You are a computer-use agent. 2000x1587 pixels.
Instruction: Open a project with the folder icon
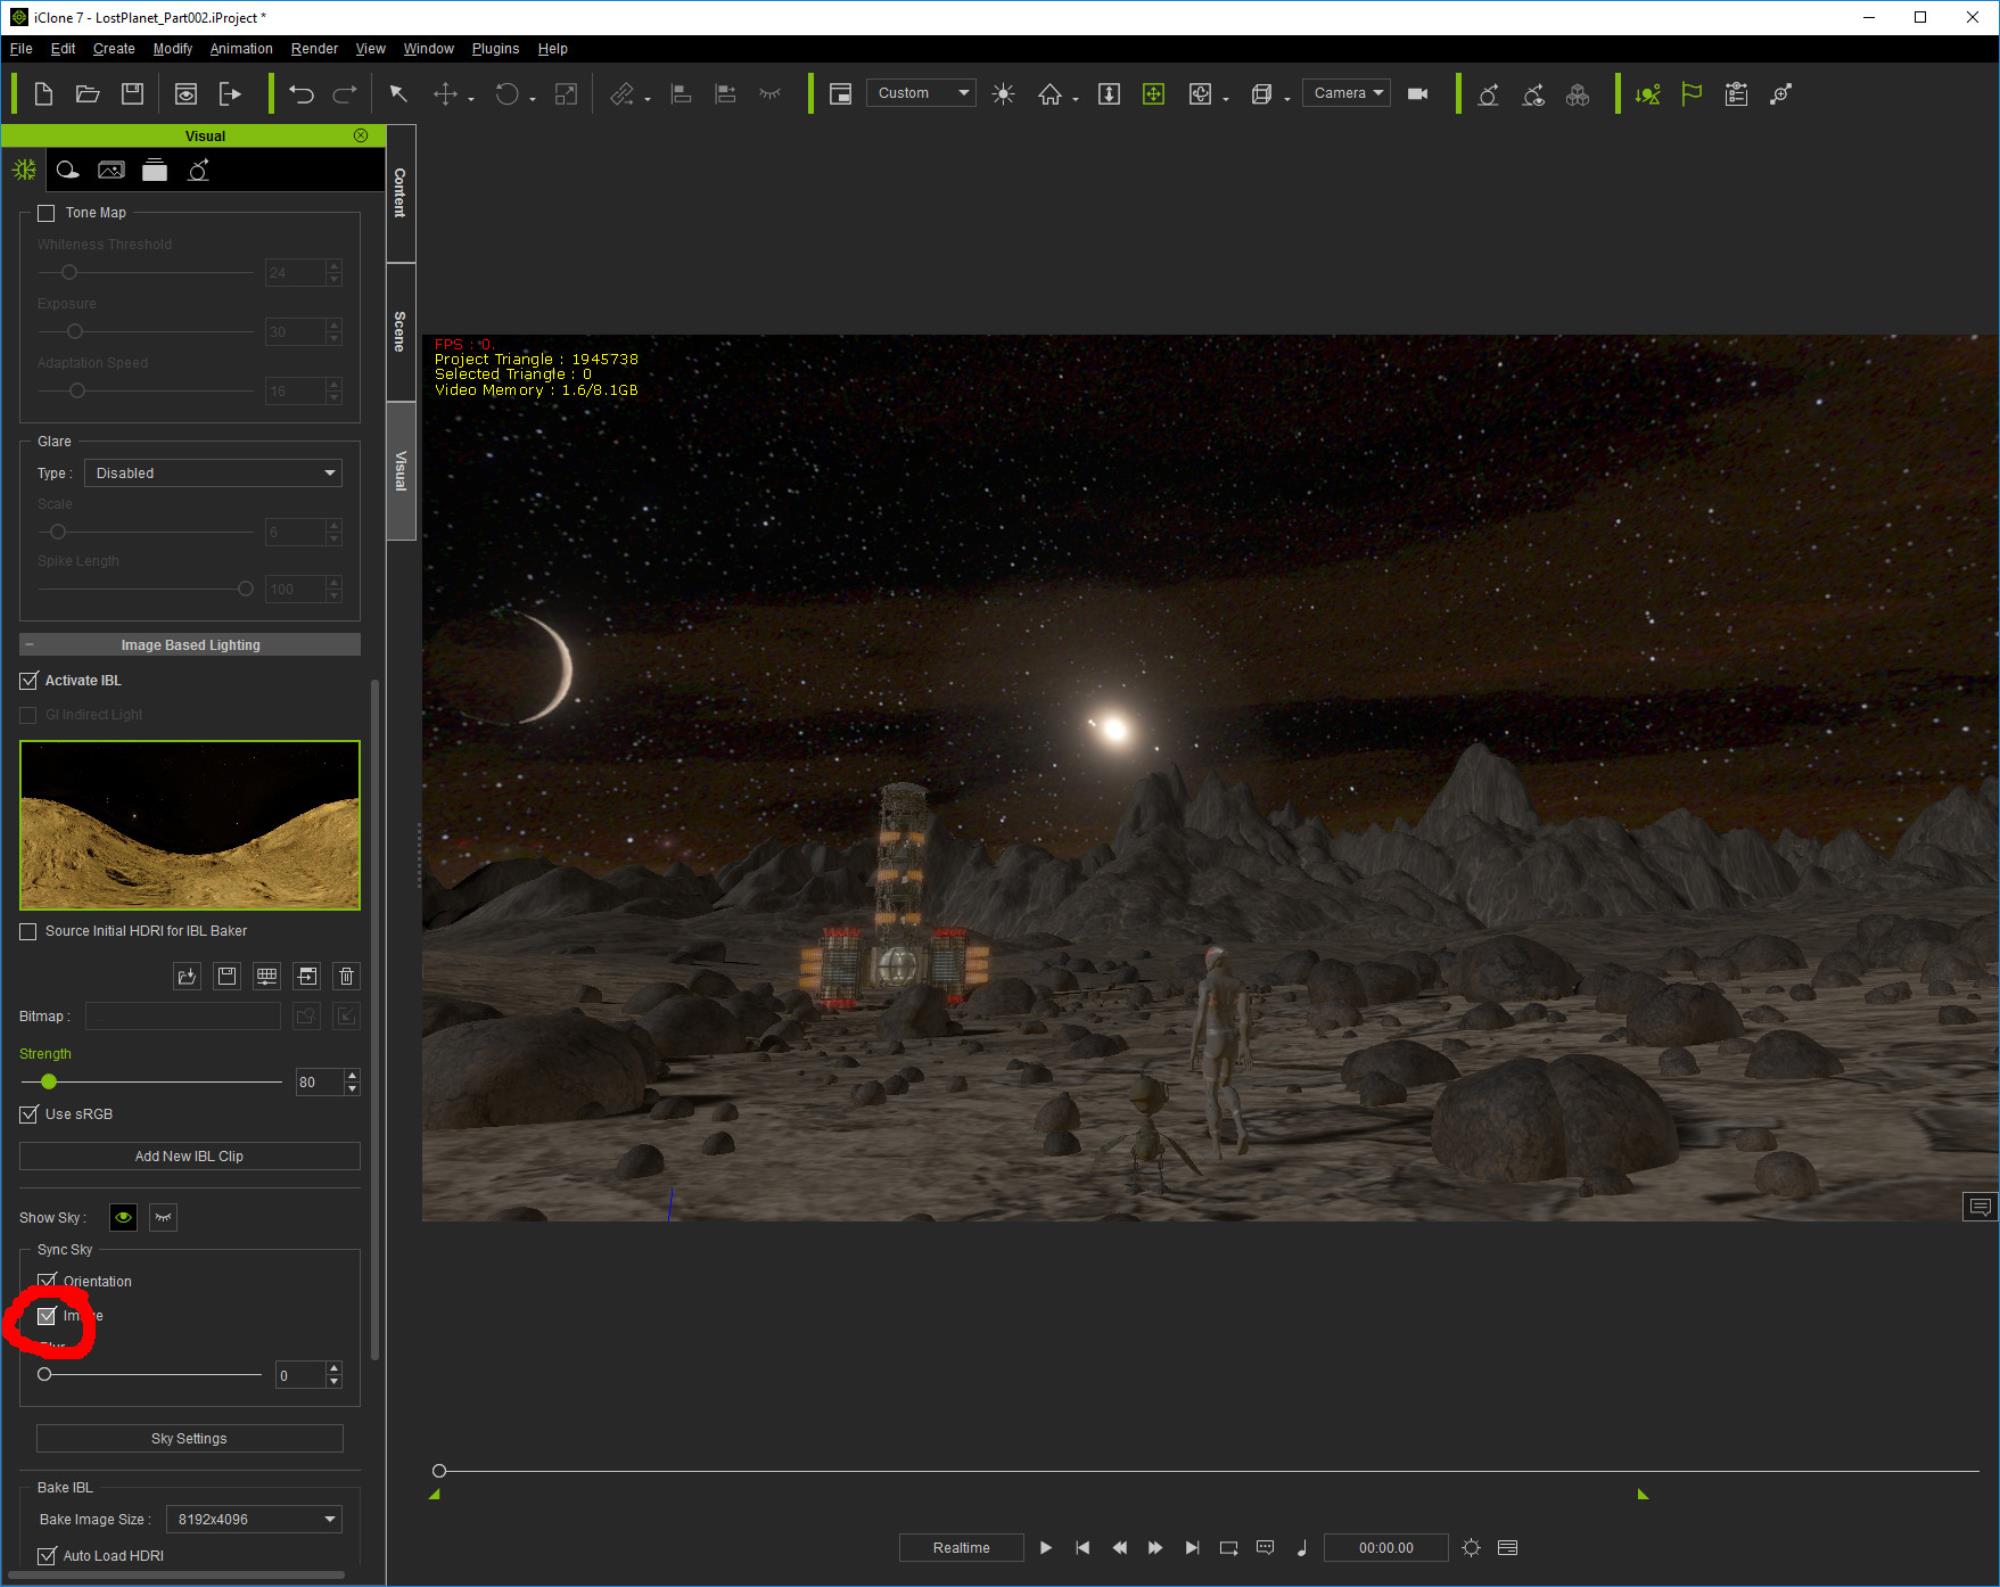click(88, 94)
